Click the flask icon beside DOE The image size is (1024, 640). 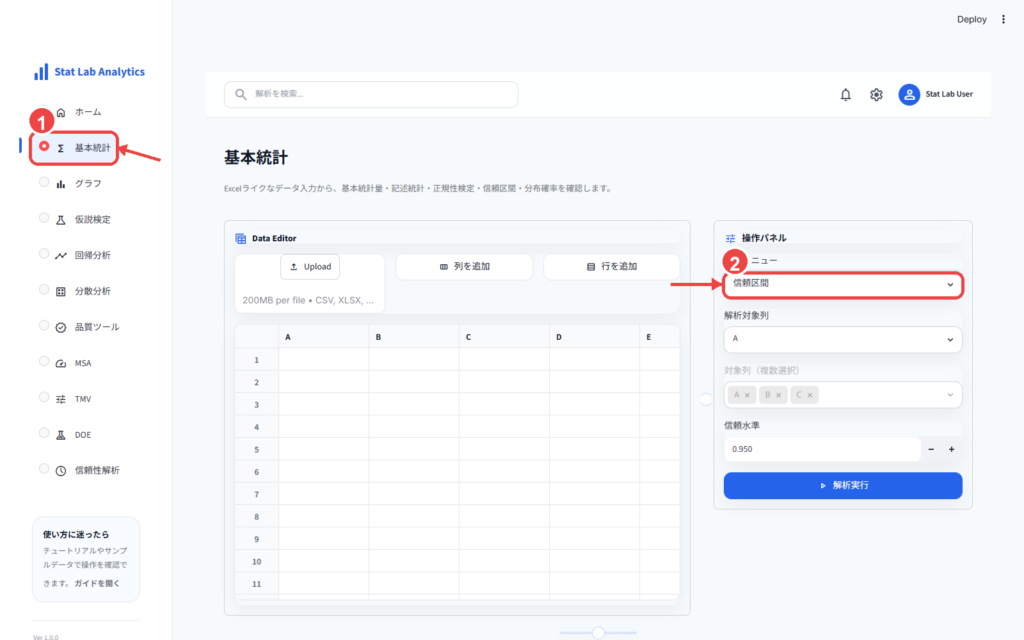tap(61, 435)
